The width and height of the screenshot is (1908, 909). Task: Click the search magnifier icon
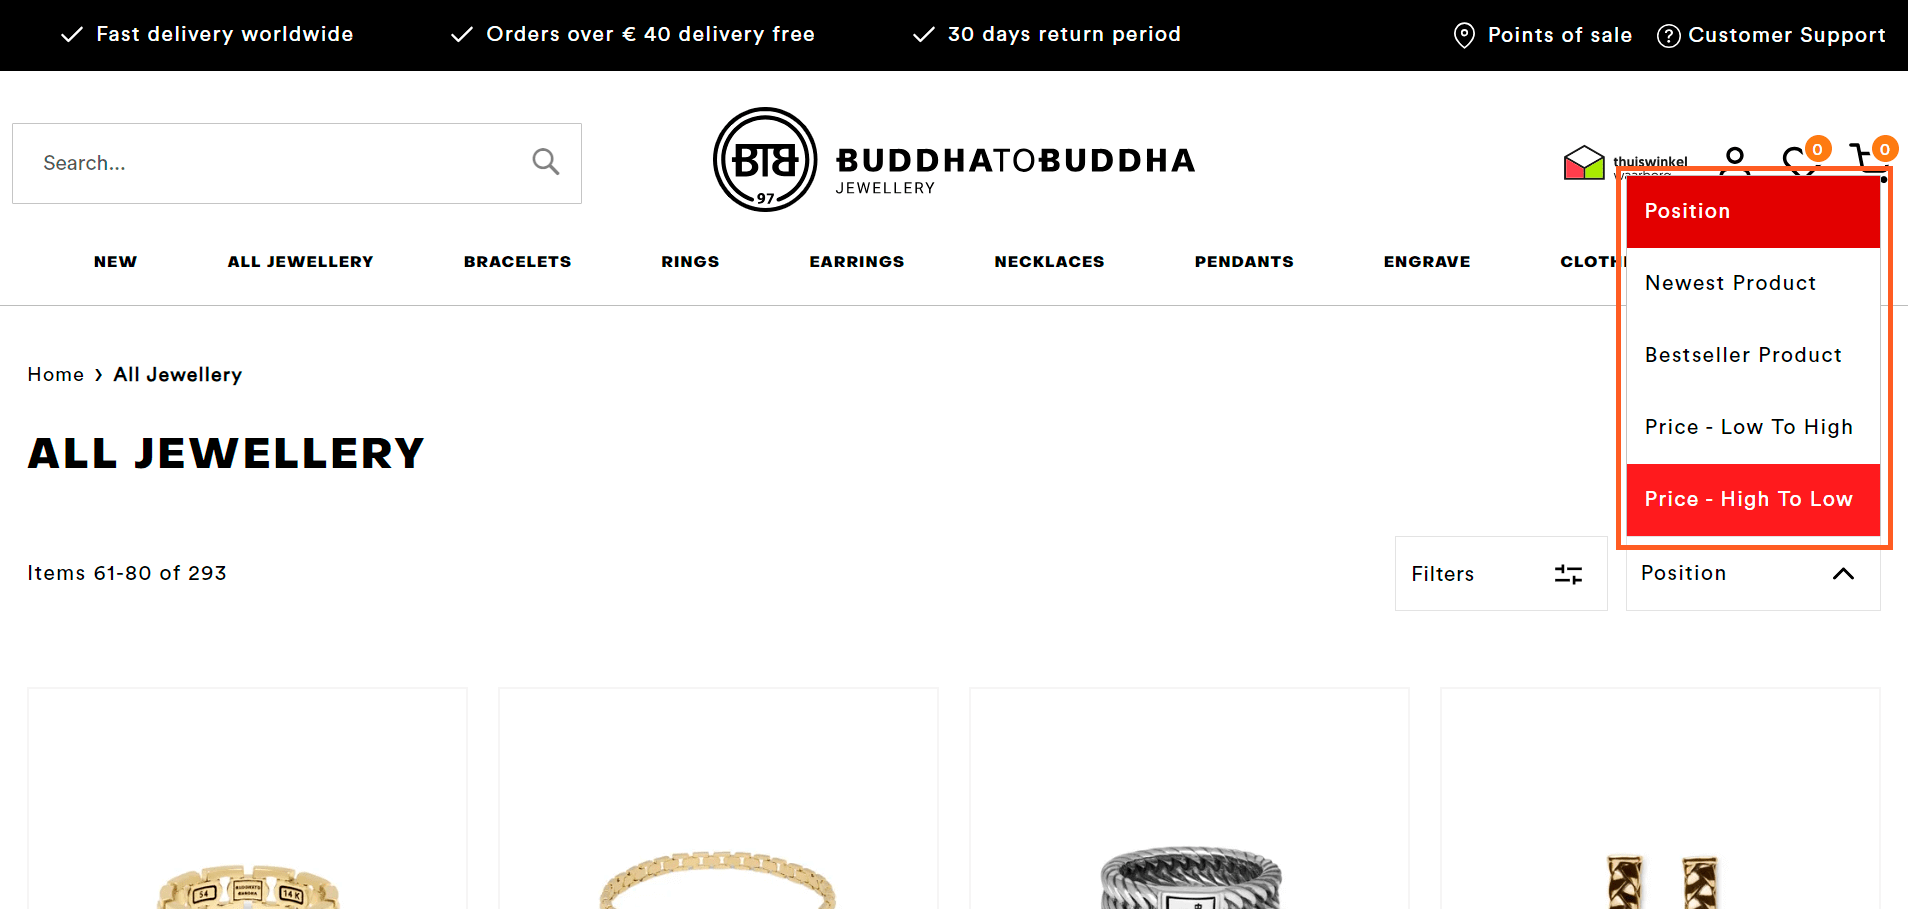pos(545,162)
